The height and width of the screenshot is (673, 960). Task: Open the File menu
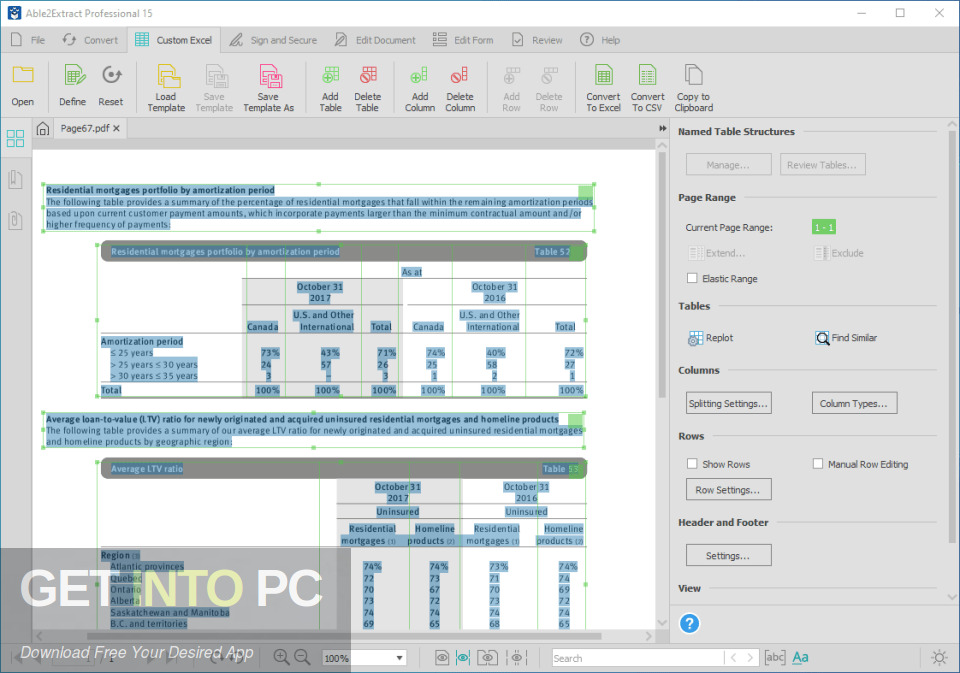point(28,40)
